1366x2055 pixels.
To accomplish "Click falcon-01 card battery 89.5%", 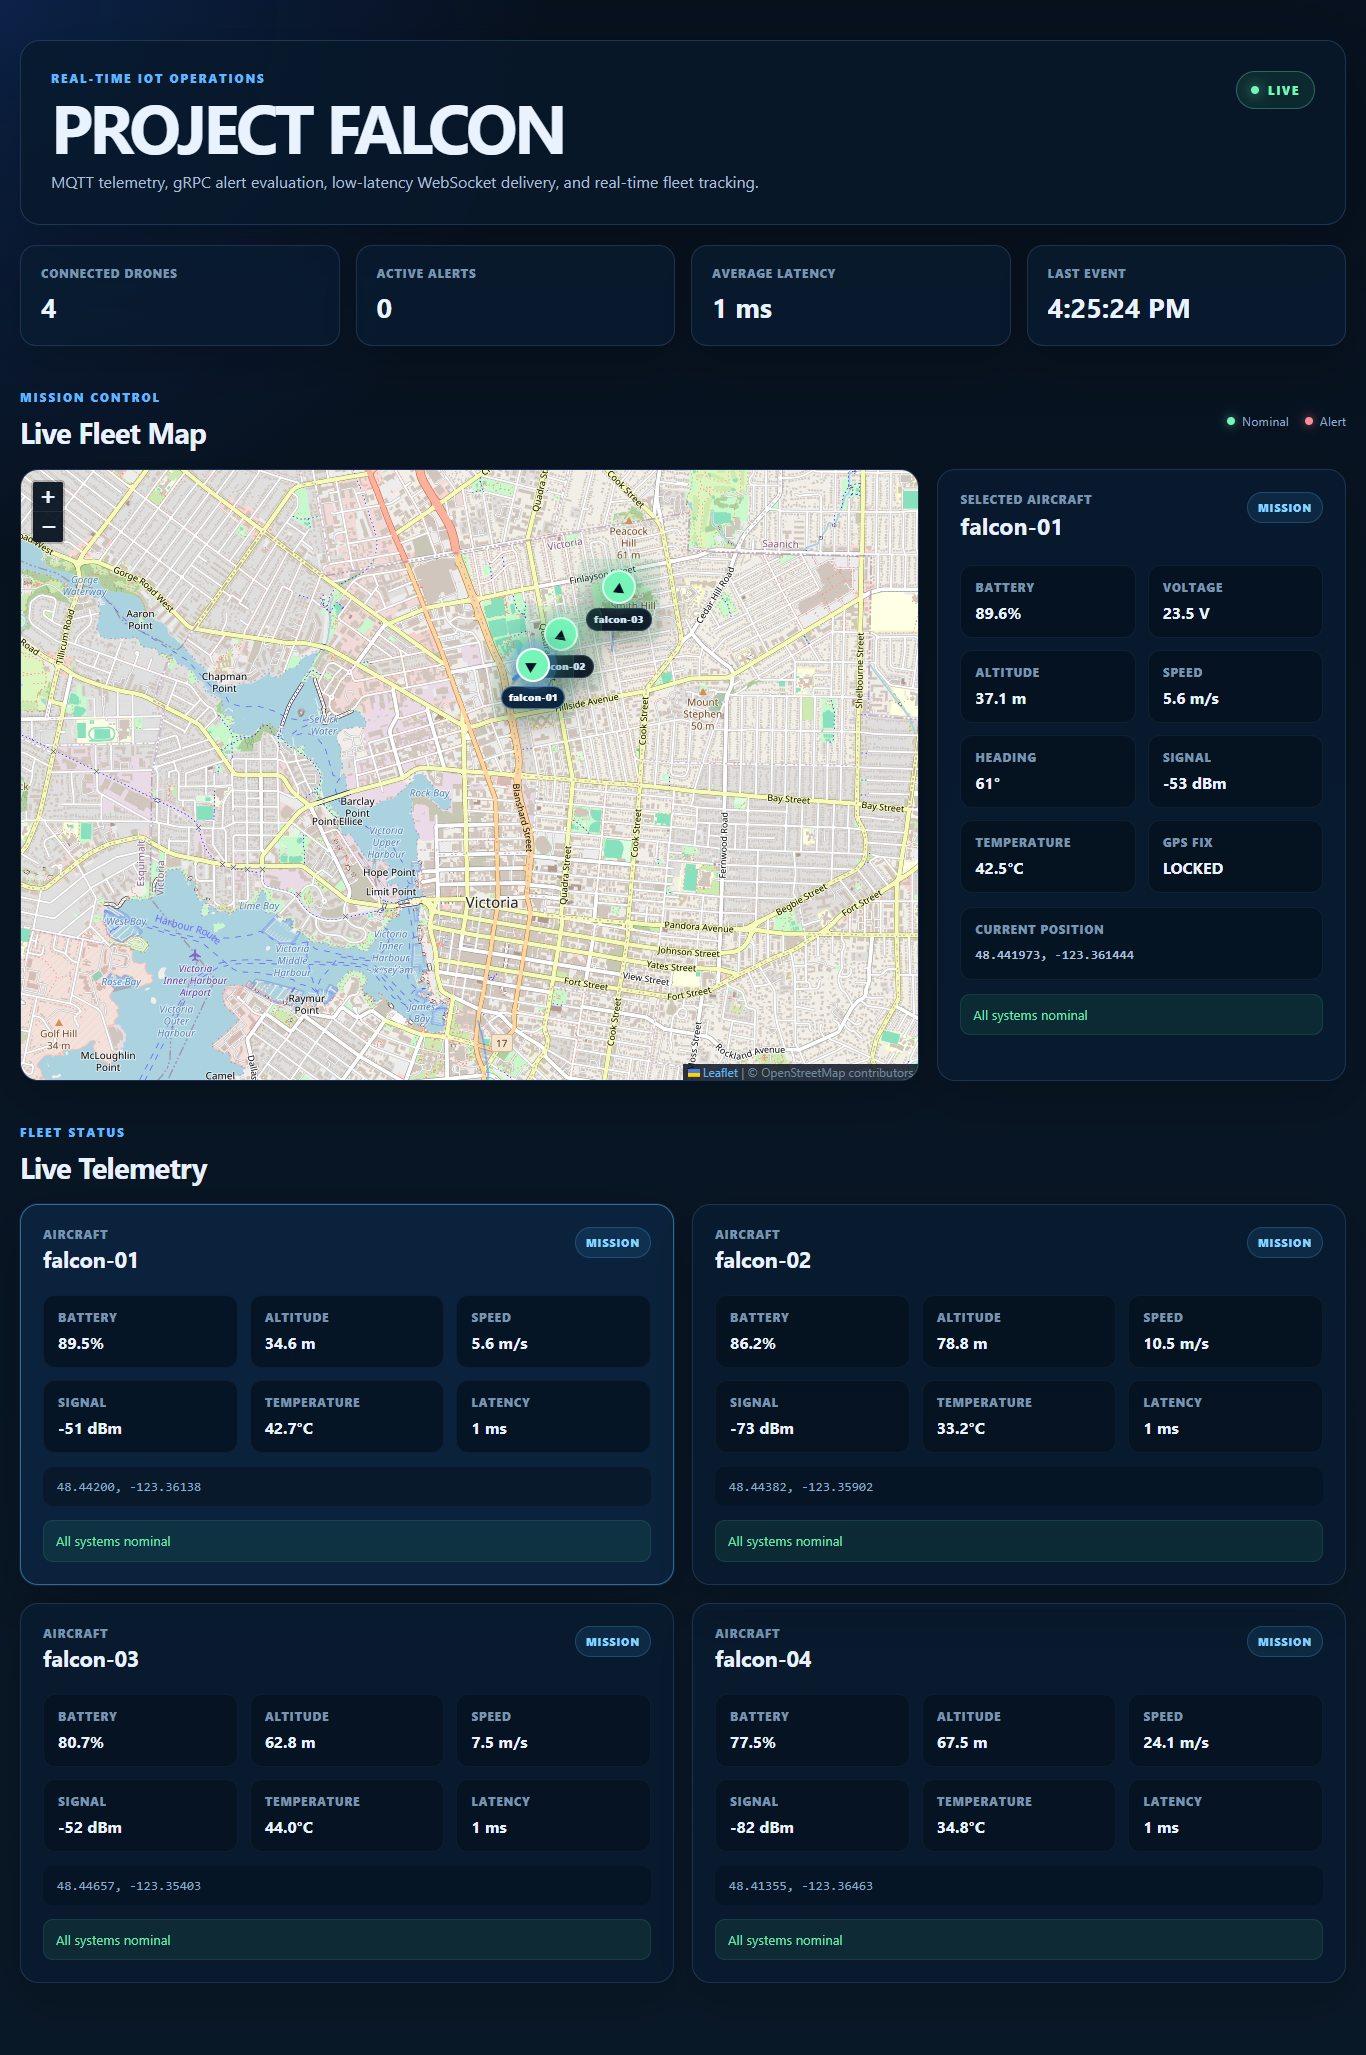I will click(81, 1344).
